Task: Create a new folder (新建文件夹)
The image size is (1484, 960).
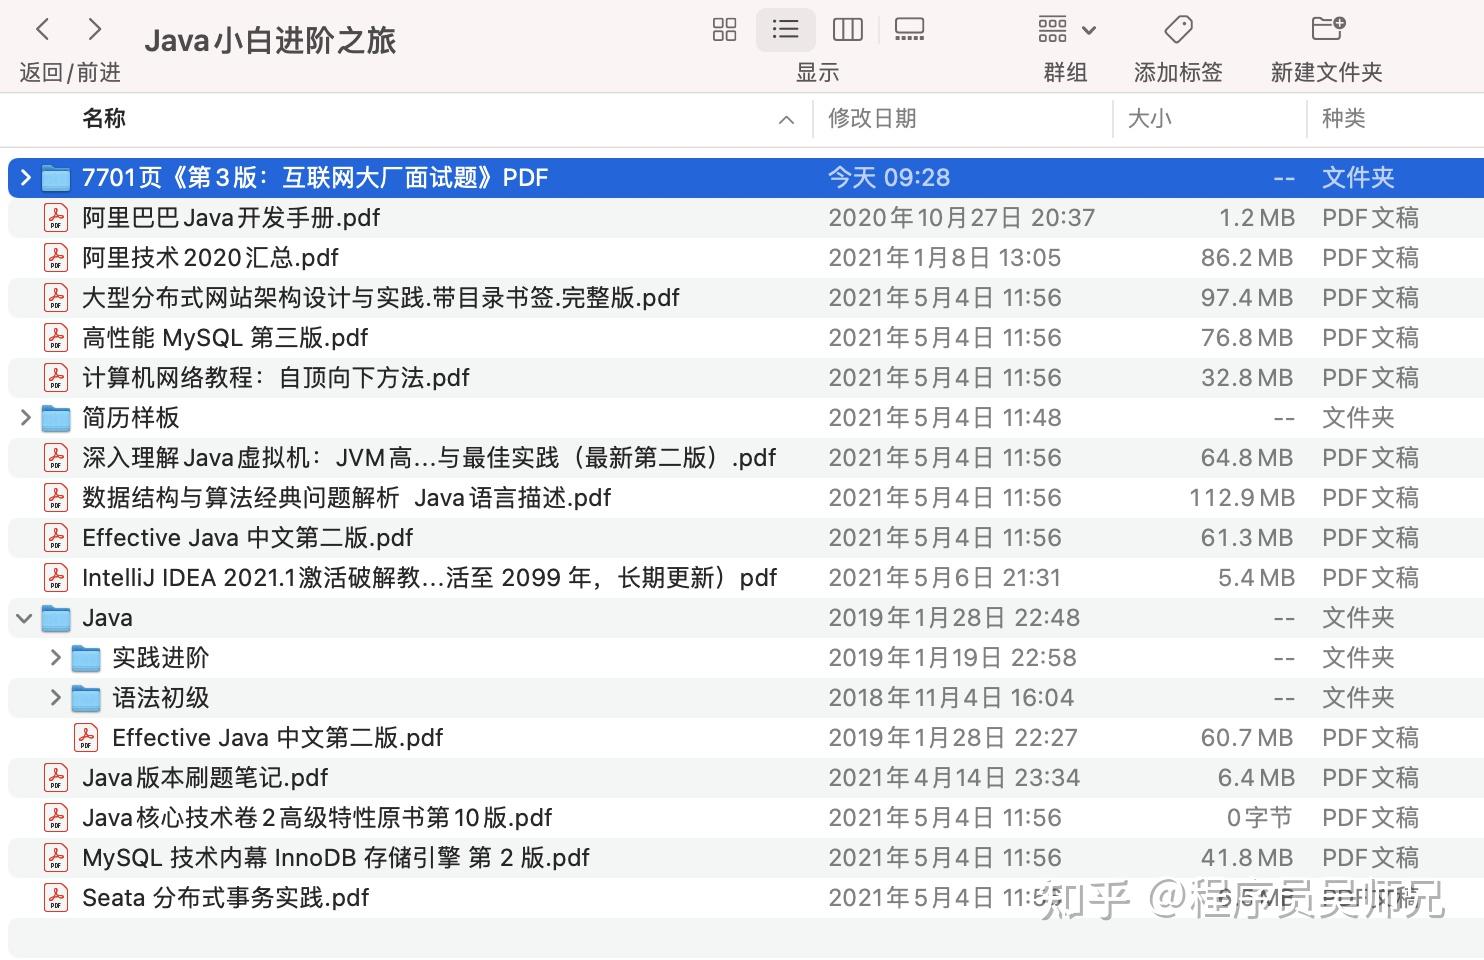Action: point(1328,28)
